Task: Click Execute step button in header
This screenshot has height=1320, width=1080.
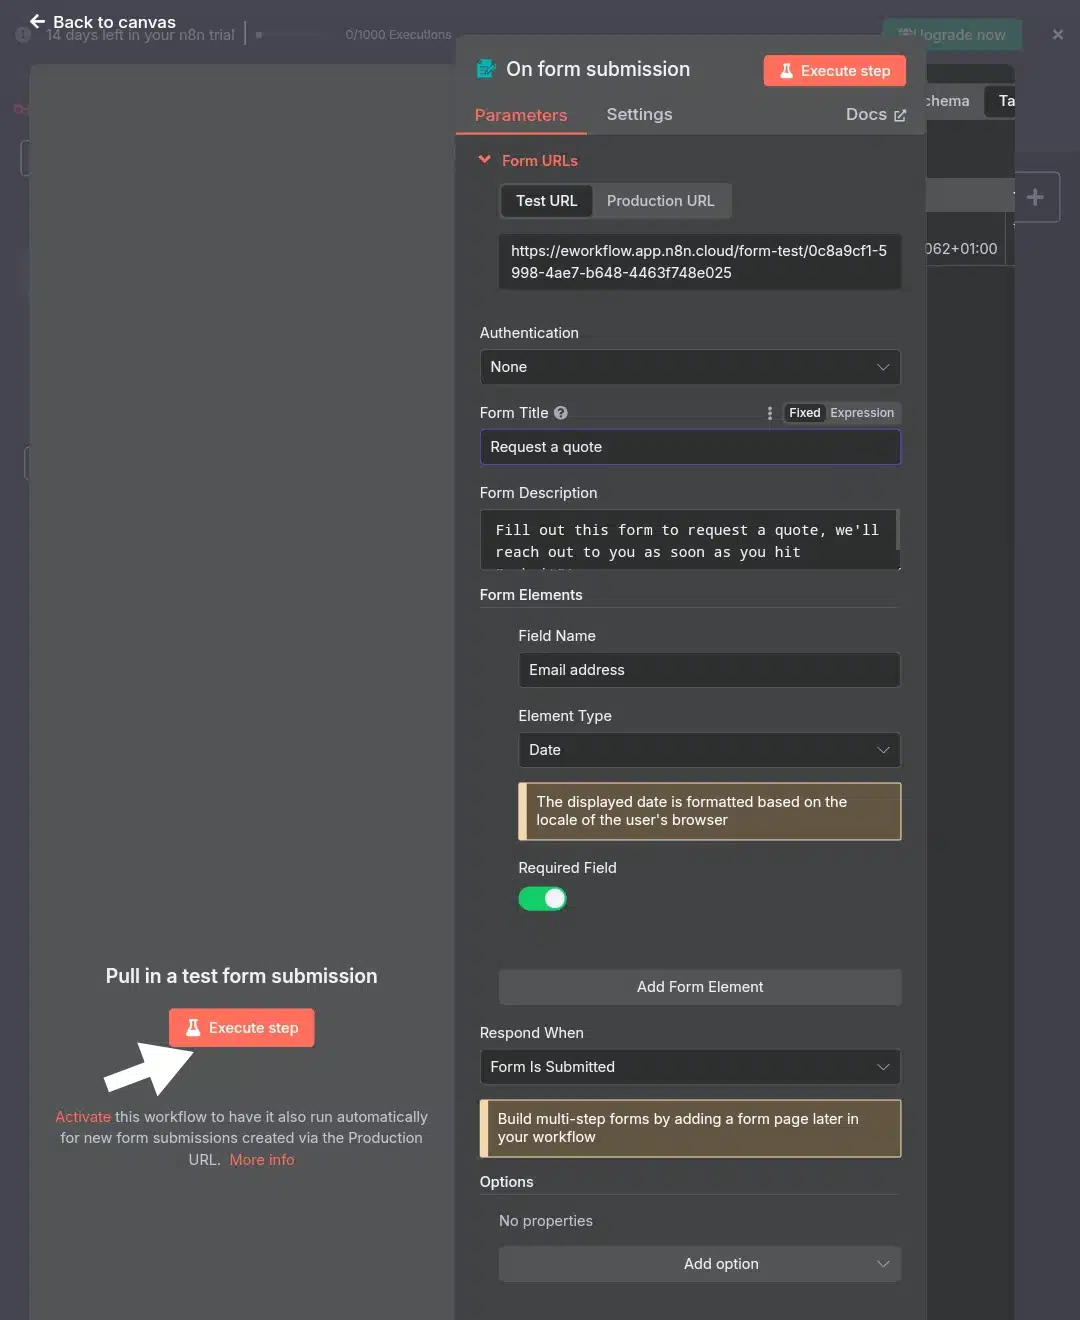Action: tap(835, 71)
